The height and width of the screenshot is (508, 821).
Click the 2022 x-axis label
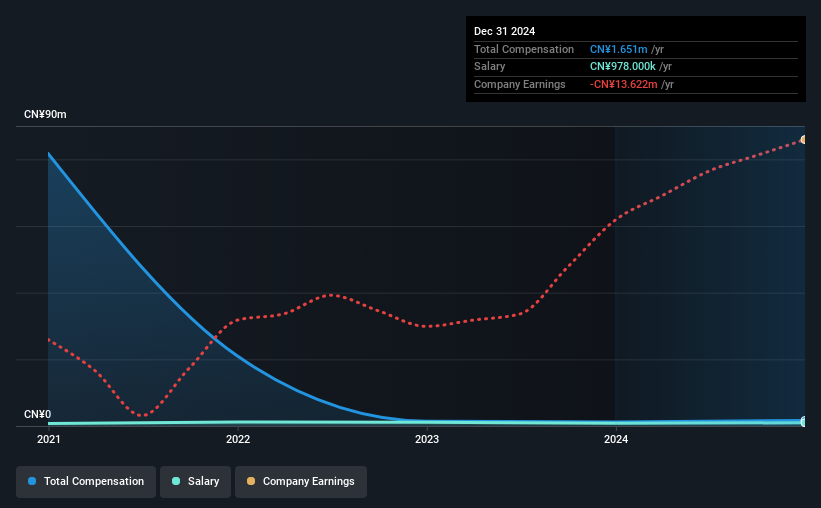238,439
